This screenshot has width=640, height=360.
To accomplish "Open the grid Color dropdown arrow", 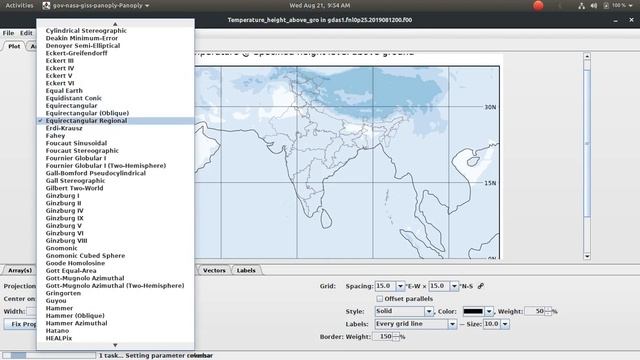I will [x=489, y=311].
